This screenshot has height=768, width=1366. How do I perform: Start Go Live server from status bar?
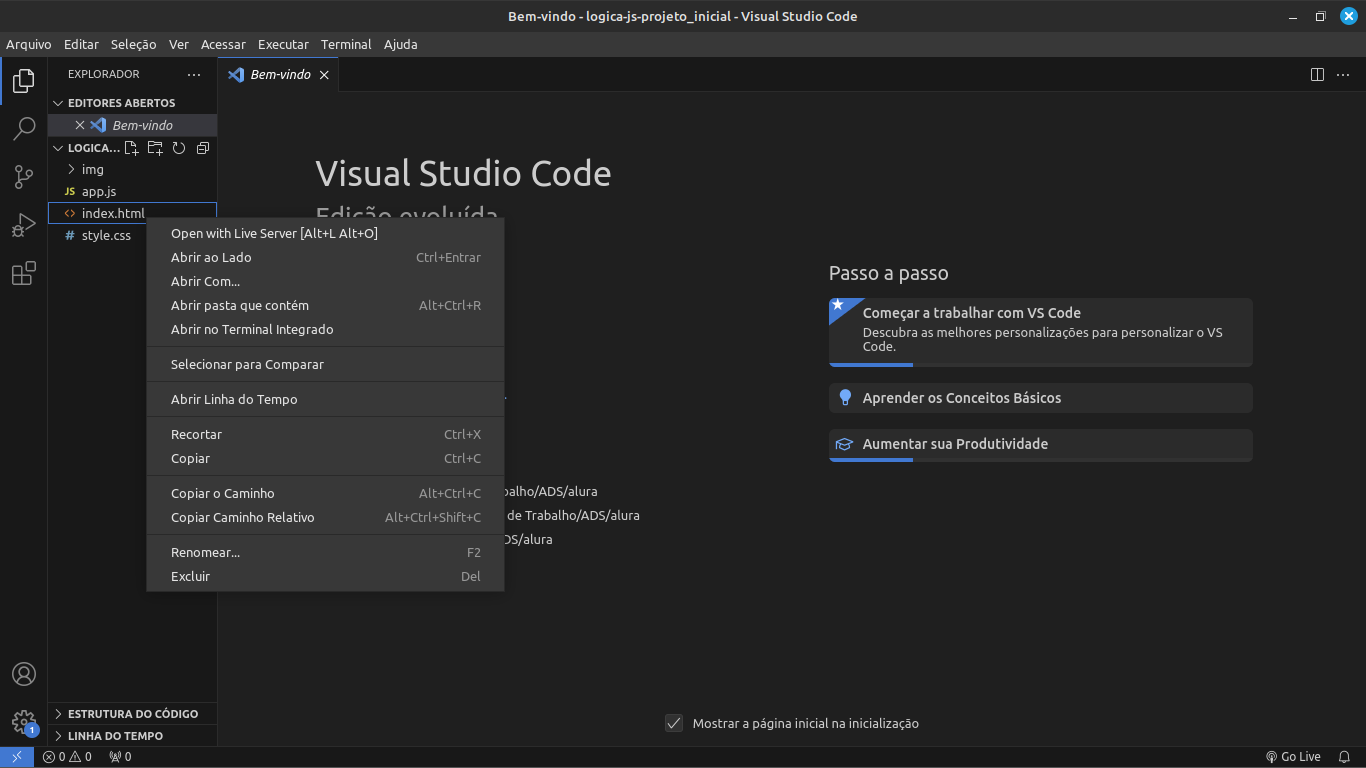[x=1293, y=757]
